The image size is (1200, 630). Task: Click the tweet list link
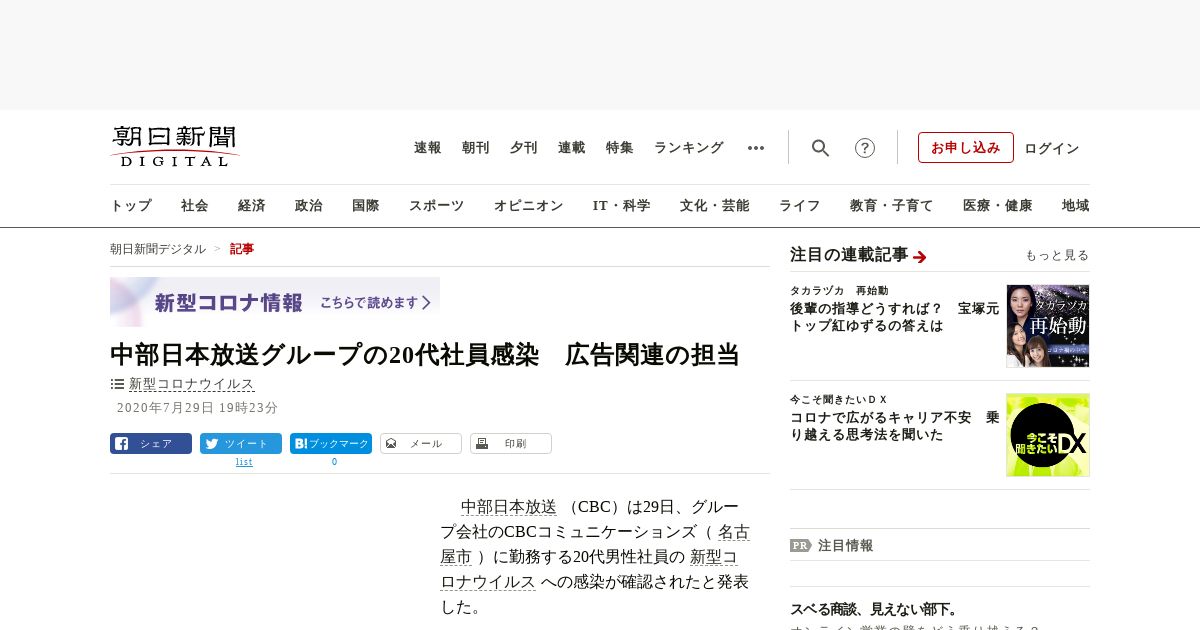click(x=244, y=462)
